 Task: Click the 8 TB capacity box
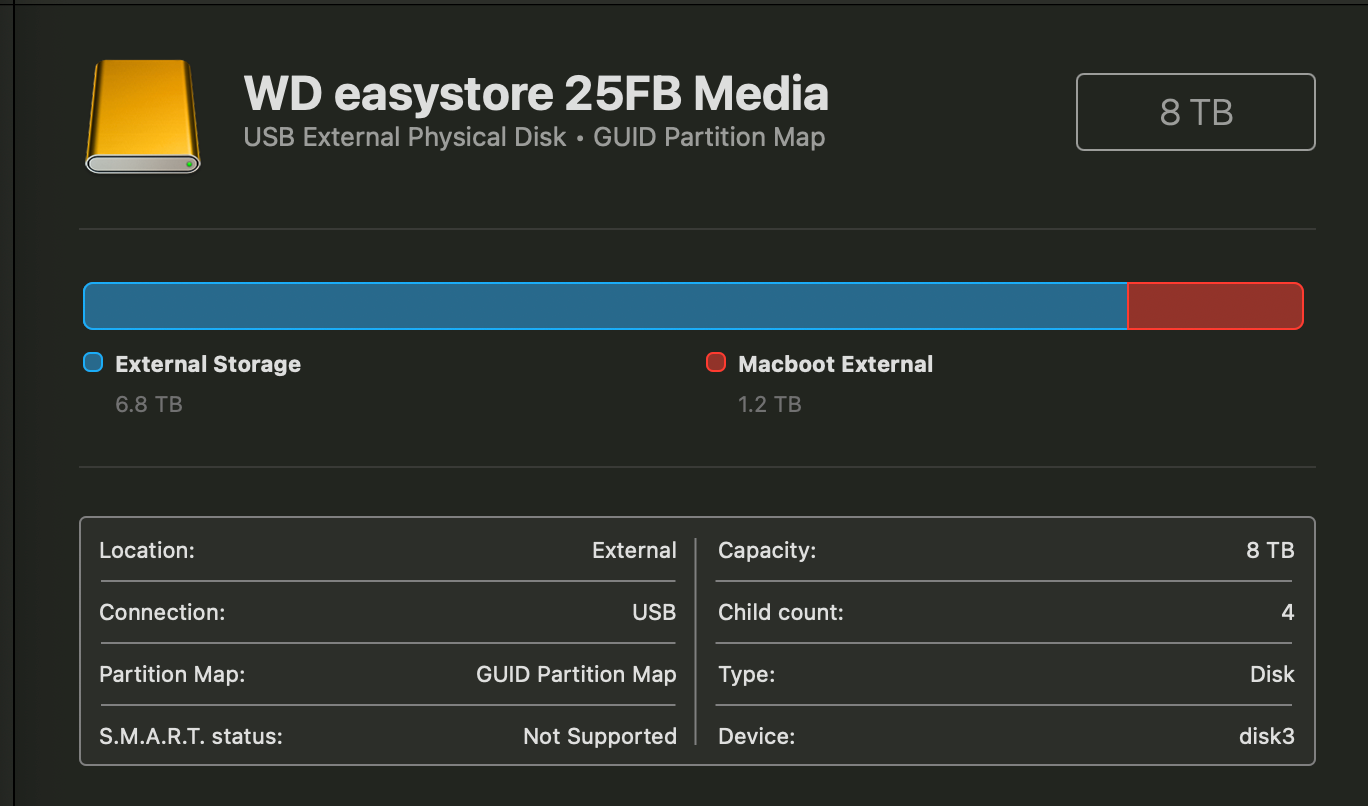(1195, 112)
